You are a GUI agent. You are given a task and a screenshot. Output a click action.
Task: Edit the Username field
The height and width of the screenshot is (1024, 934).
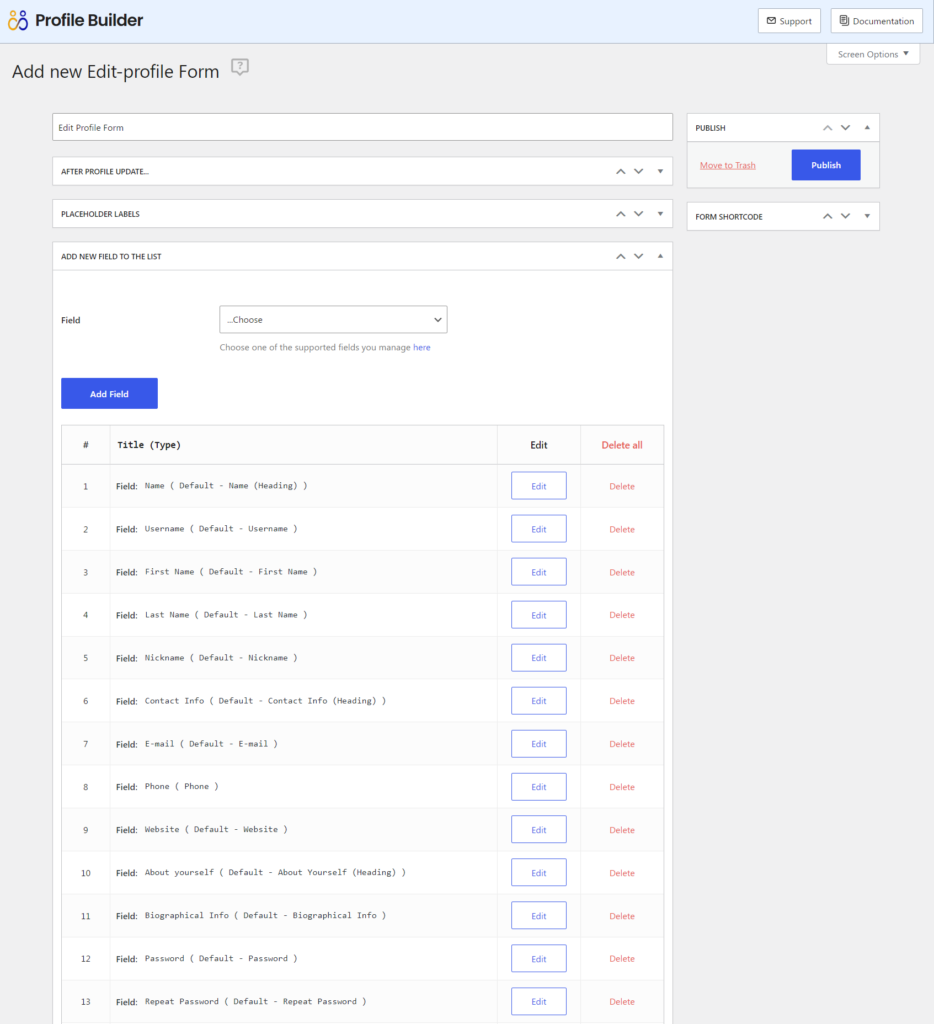point(538,528)
